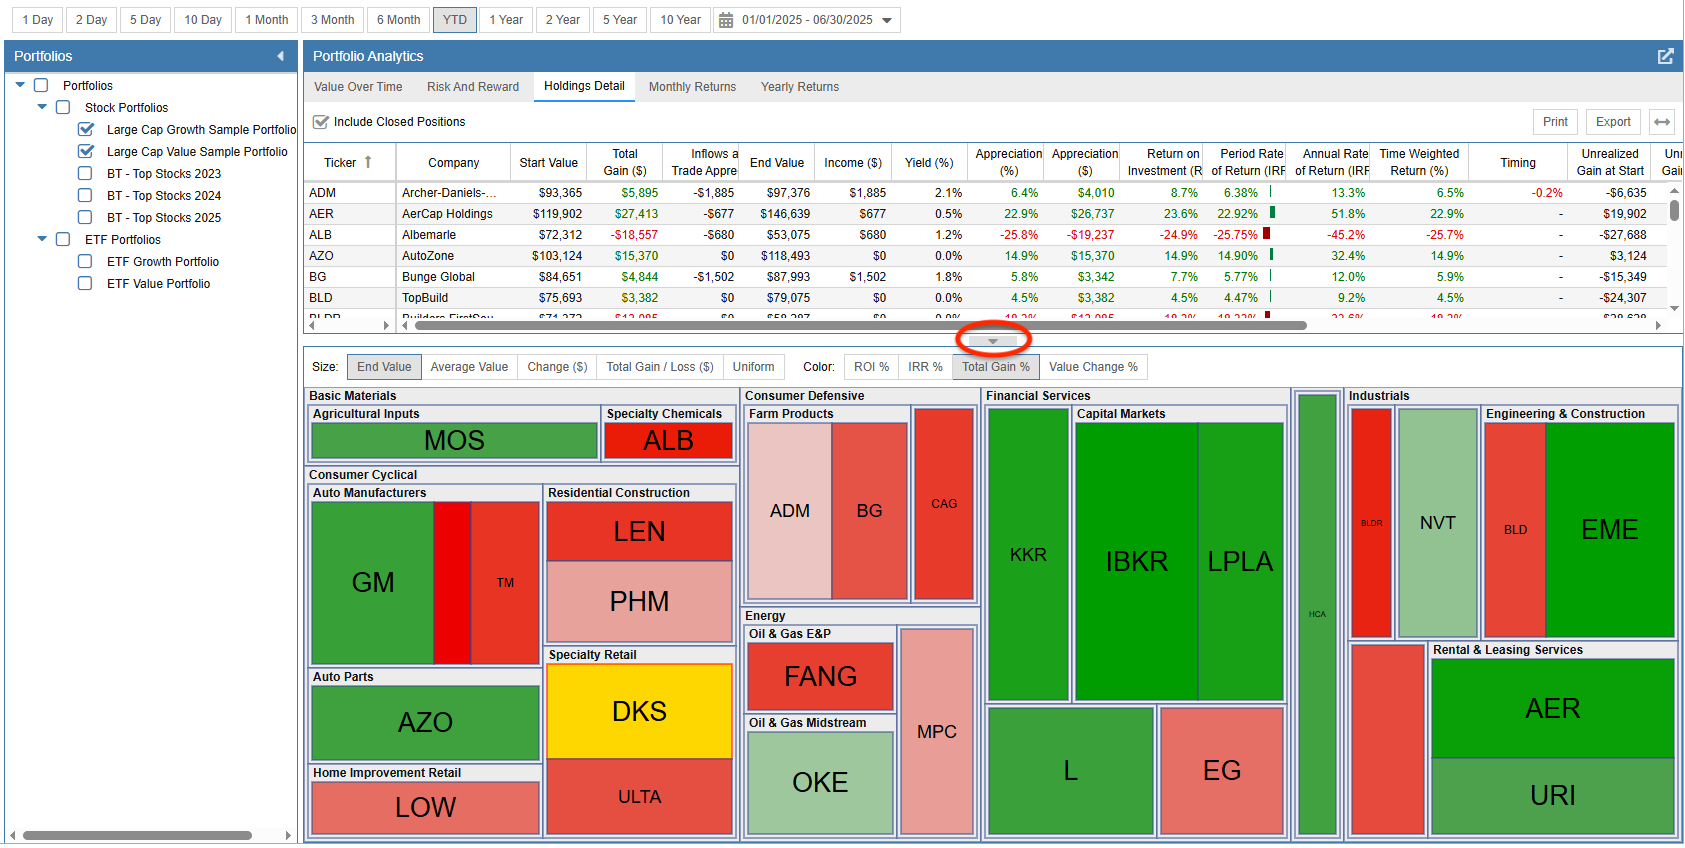Set treemap size to Change ($)
The width and height of the screenshot is (1685, 848).
pos(557,367)
